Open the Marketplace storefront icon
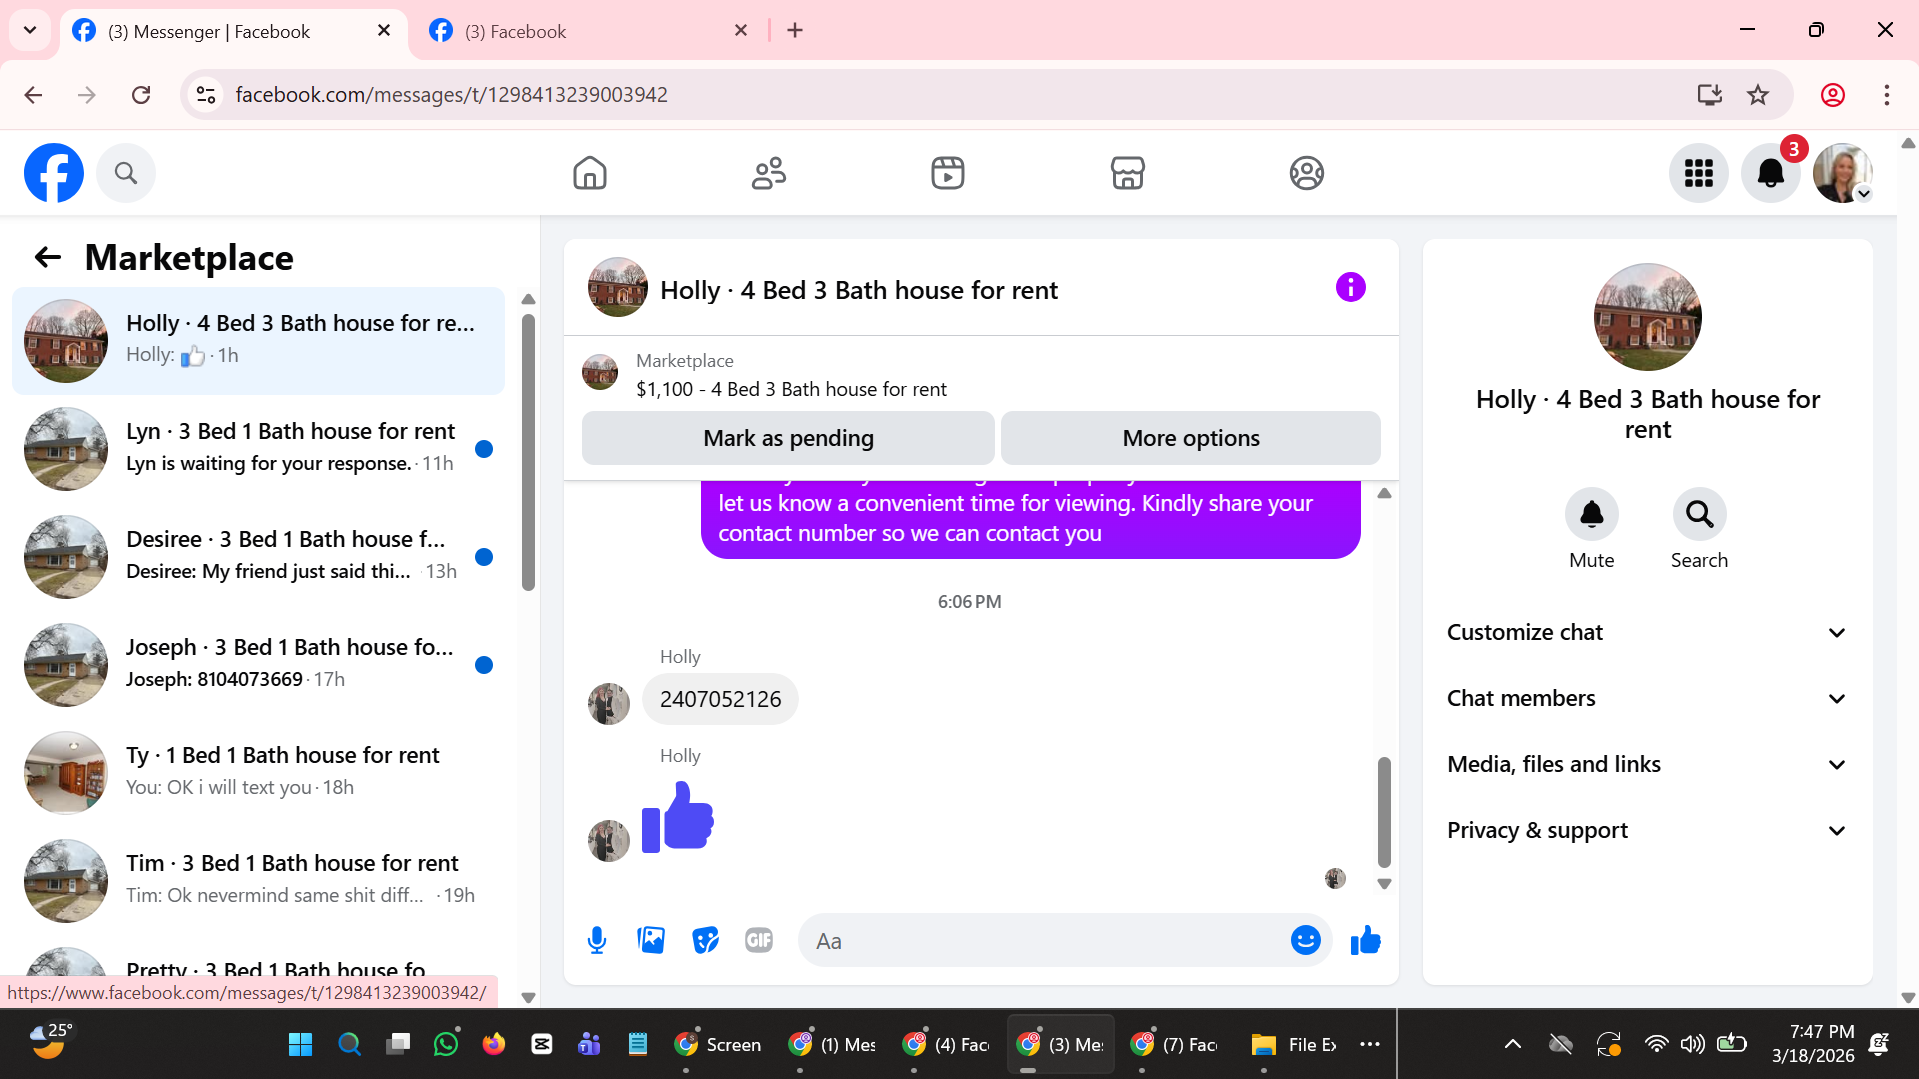The height and width of the screenshot is (1079, 1919). (x=1127, y=173)
